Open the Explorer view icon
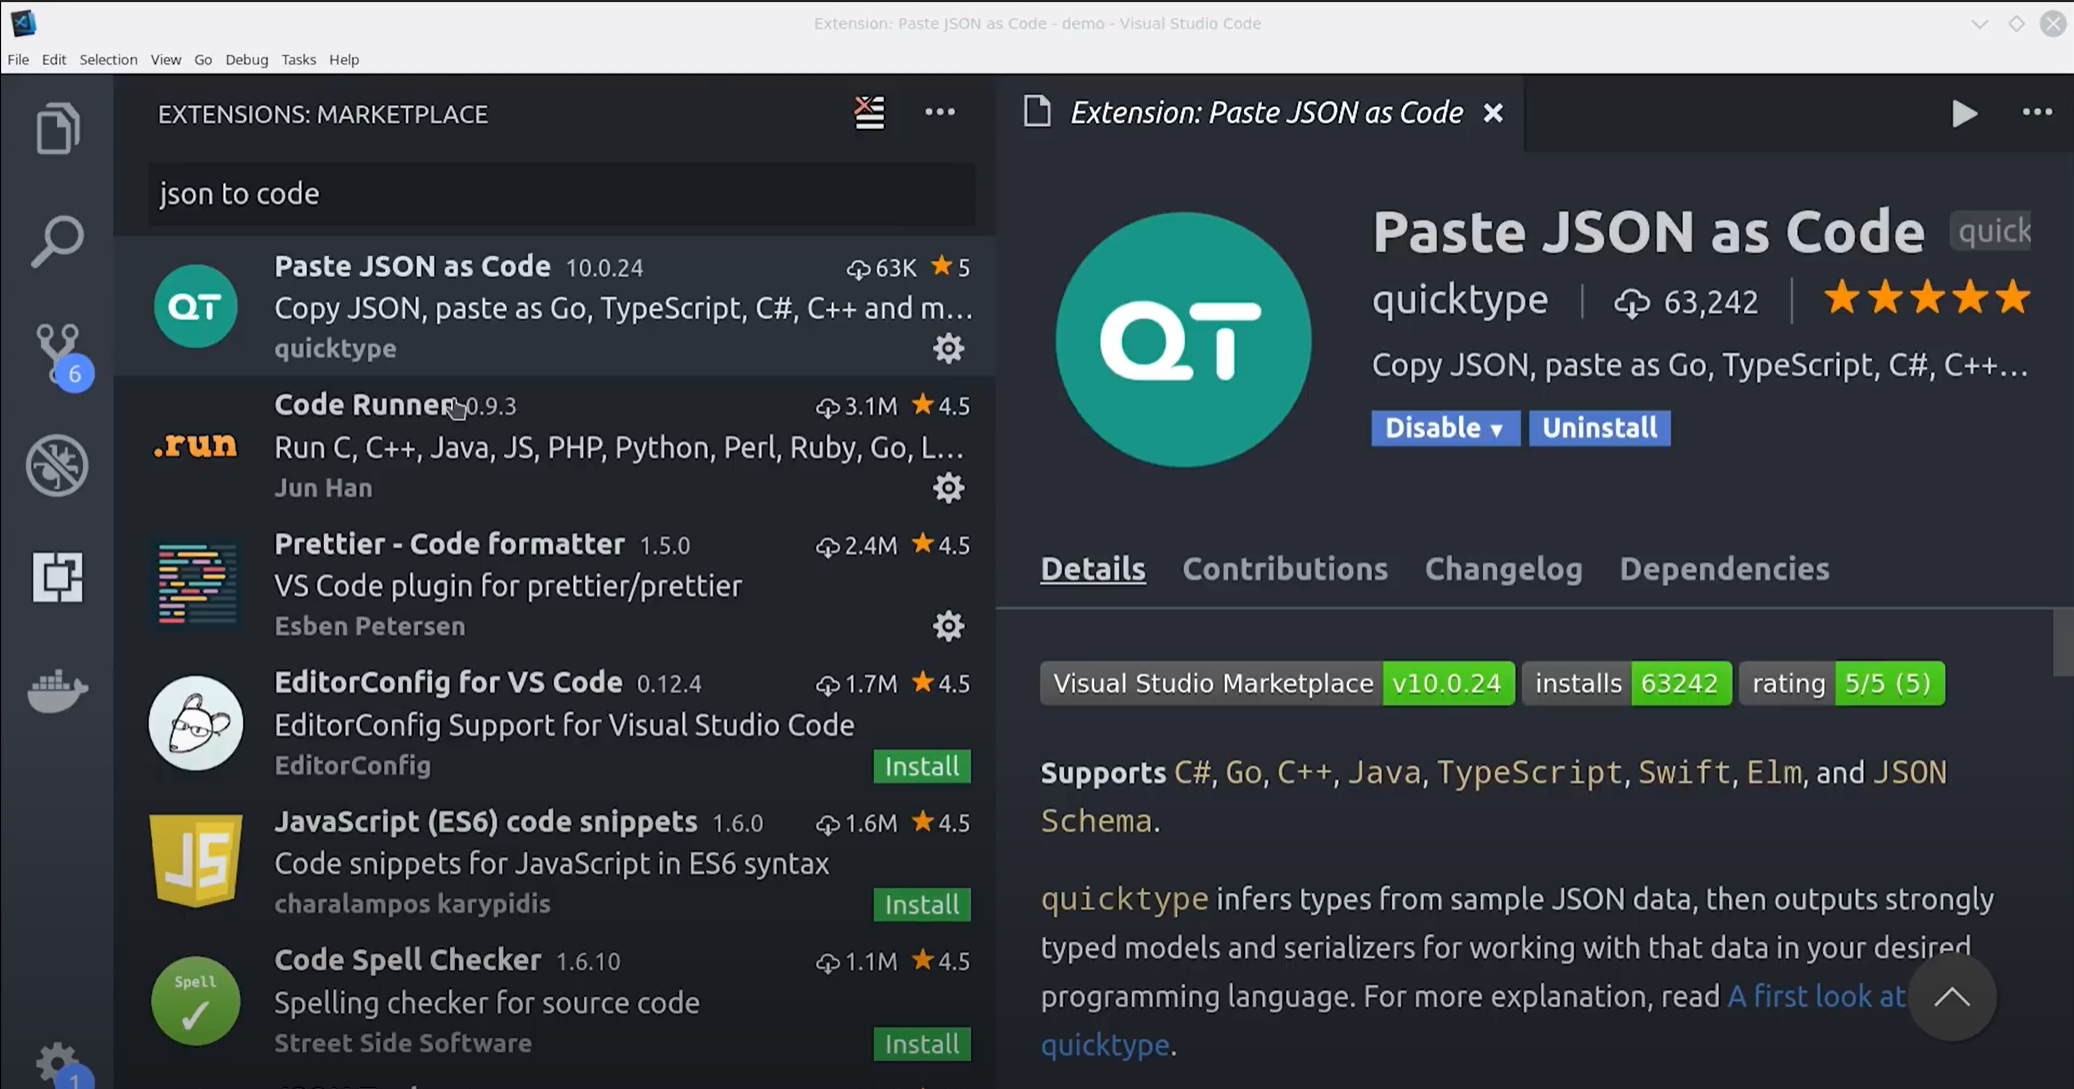 pyautogui.click(x=57, y=128)
